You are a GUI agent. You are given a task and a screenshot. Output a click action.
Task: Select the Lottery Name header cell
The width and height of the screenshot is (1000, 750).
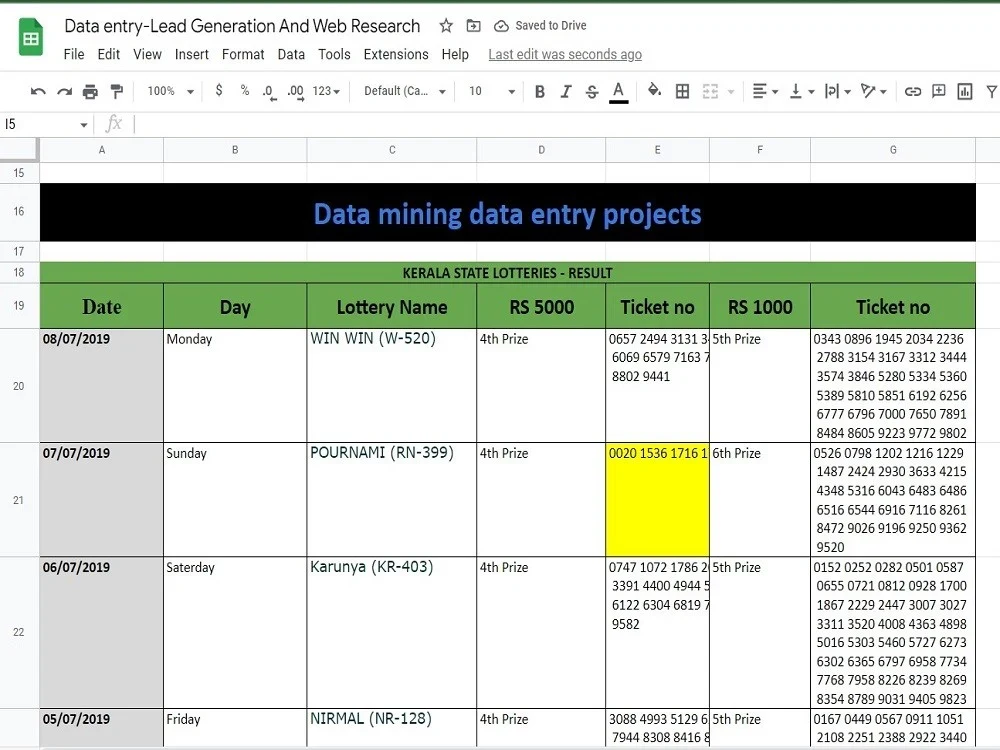[392, 307]
